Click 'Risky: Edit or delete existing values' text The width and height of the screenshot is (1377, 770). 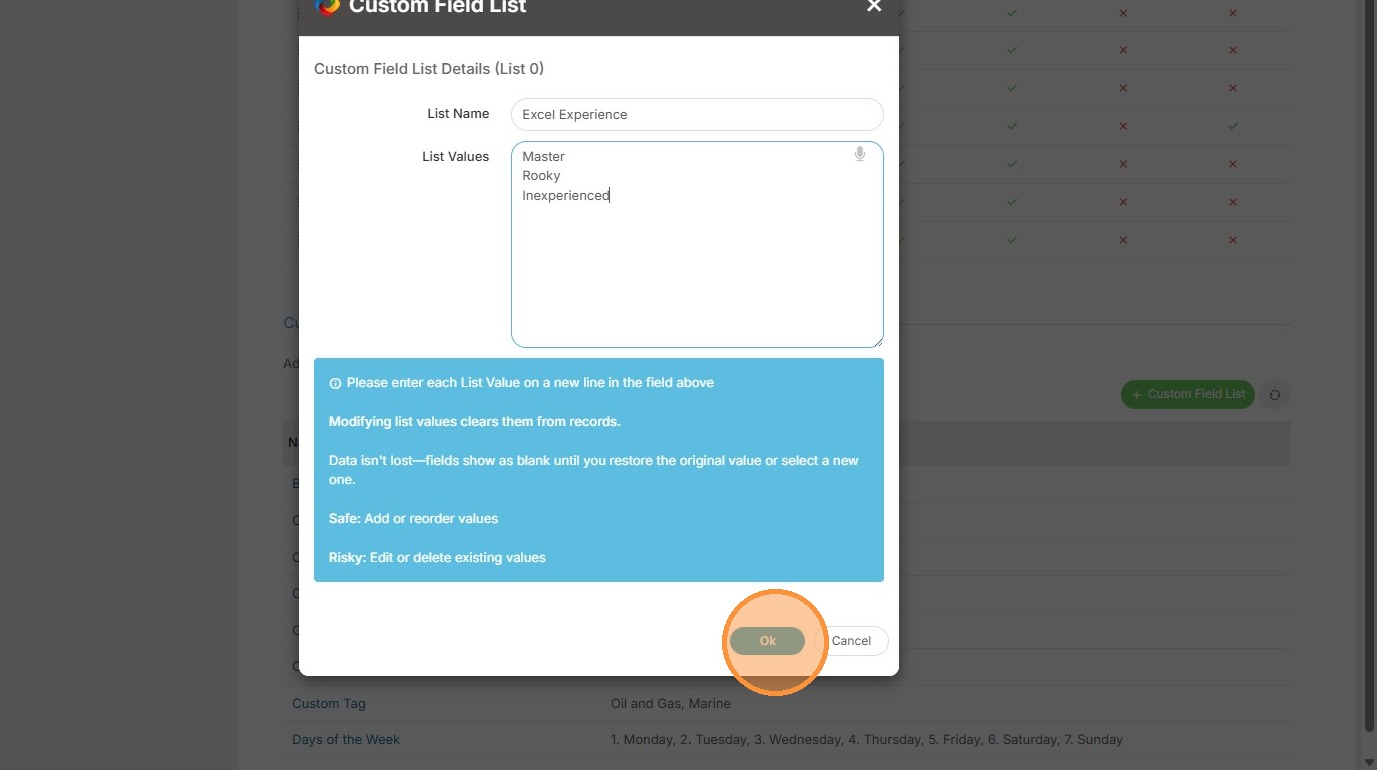click(437, 557)
